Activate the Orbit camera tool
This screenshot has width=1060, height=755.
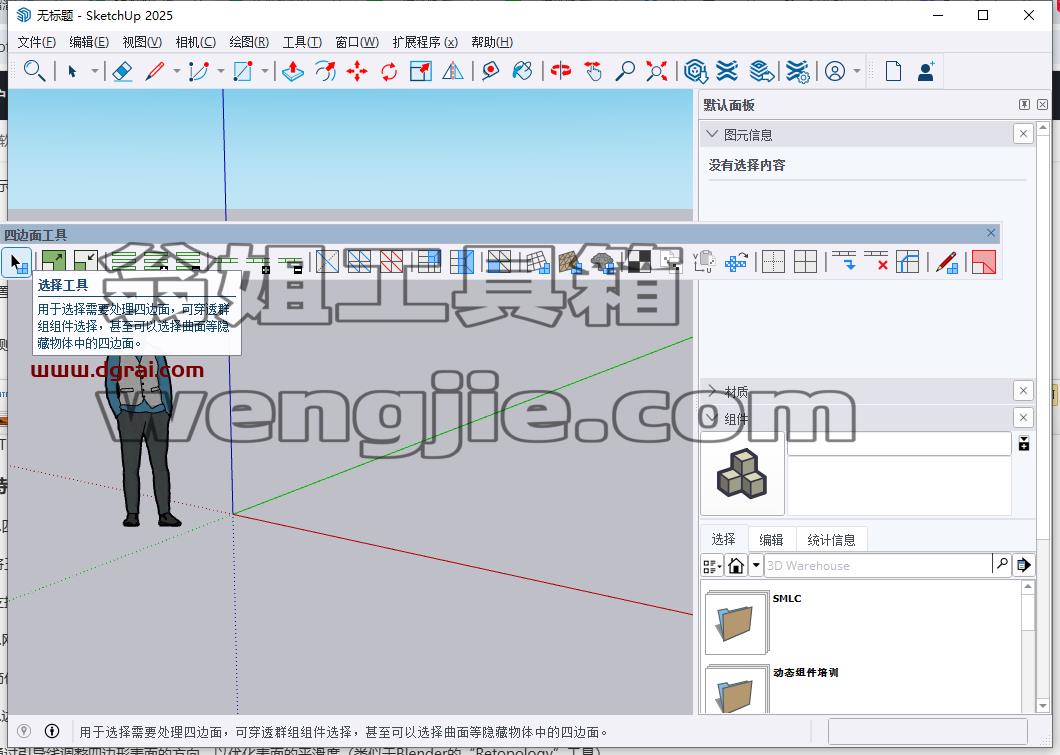click(x=560, y=71)
